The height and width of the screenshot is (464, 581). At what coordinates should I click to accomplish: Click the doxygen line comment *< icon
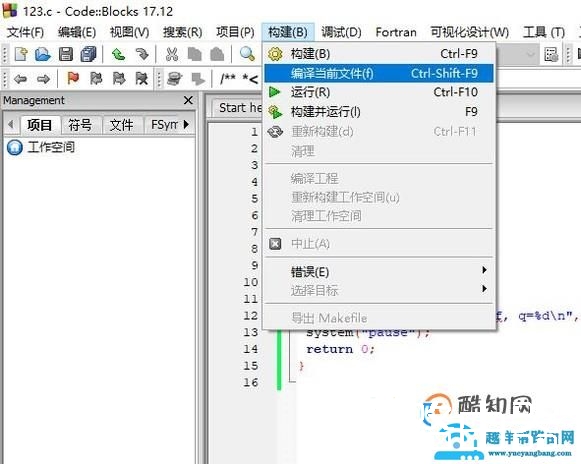pos(250,79)
